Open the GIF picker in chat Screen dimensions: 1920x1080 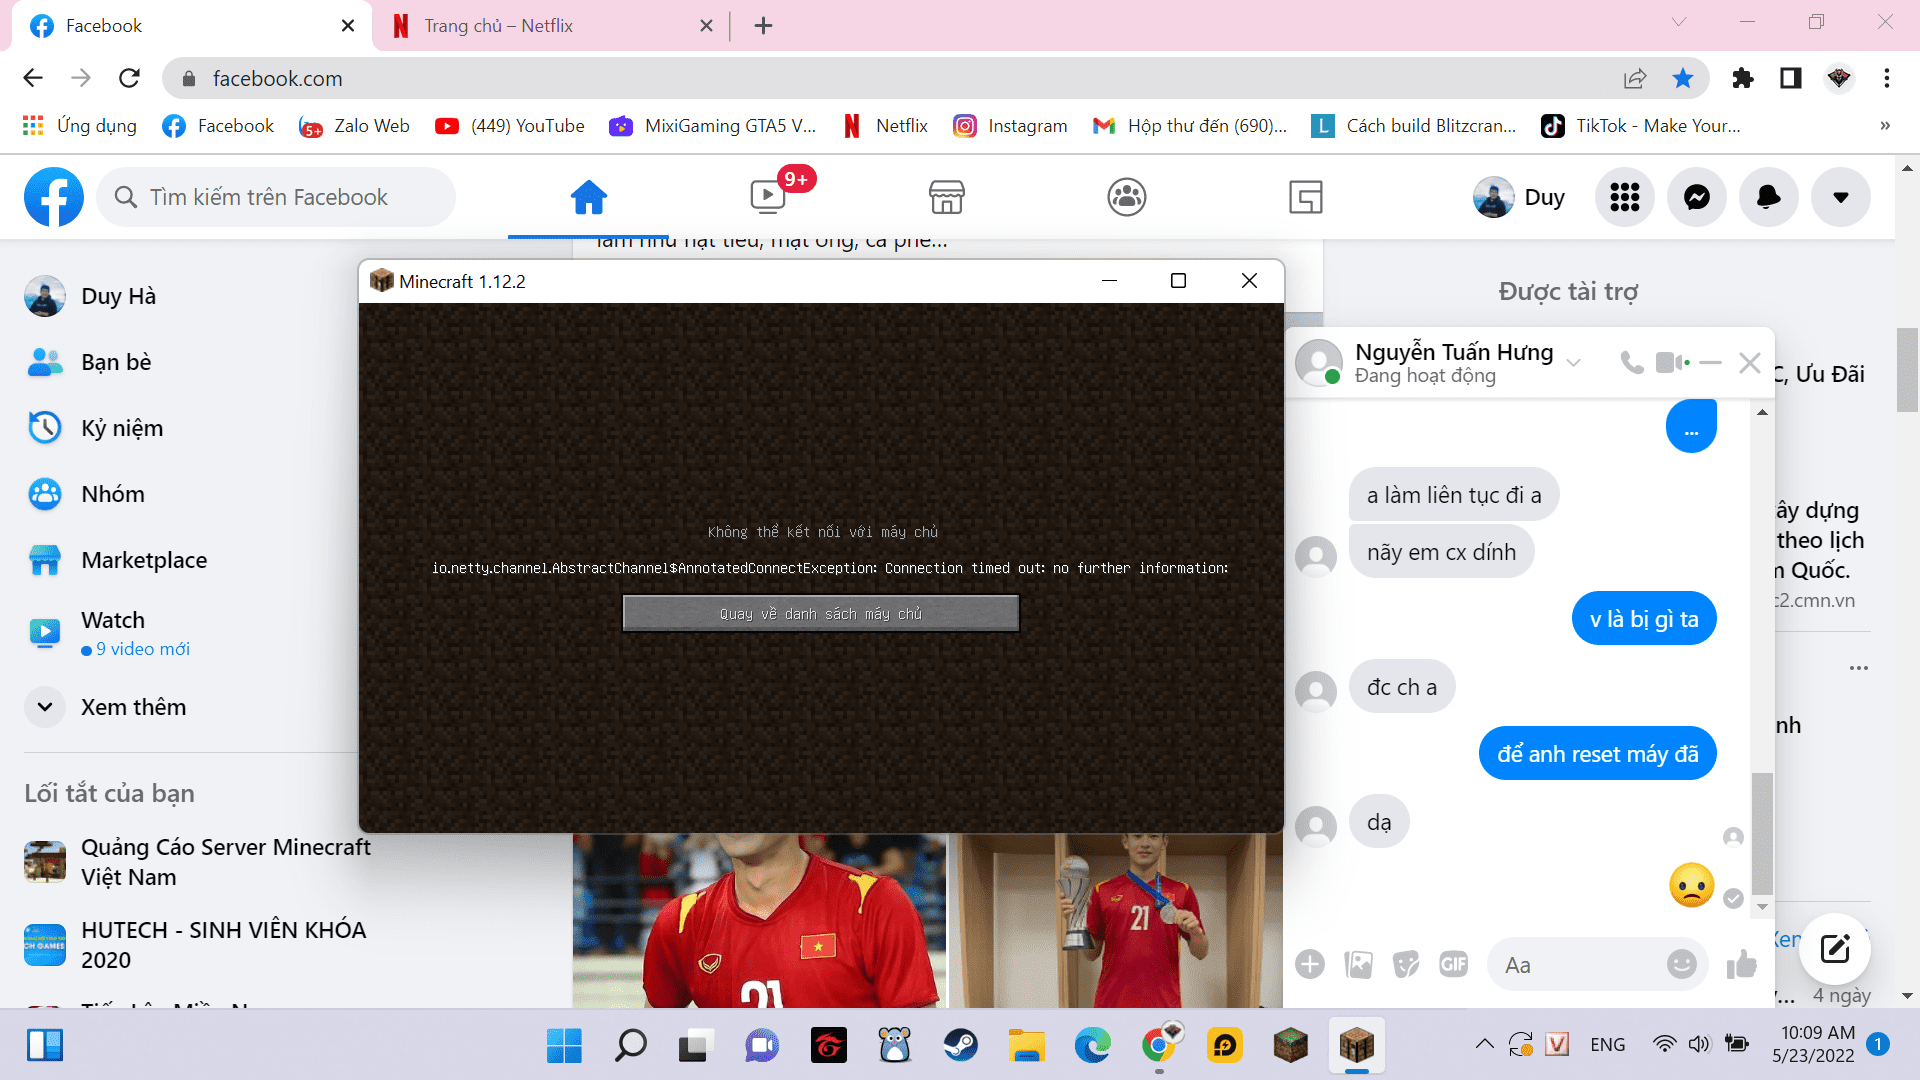(1453, 964)
